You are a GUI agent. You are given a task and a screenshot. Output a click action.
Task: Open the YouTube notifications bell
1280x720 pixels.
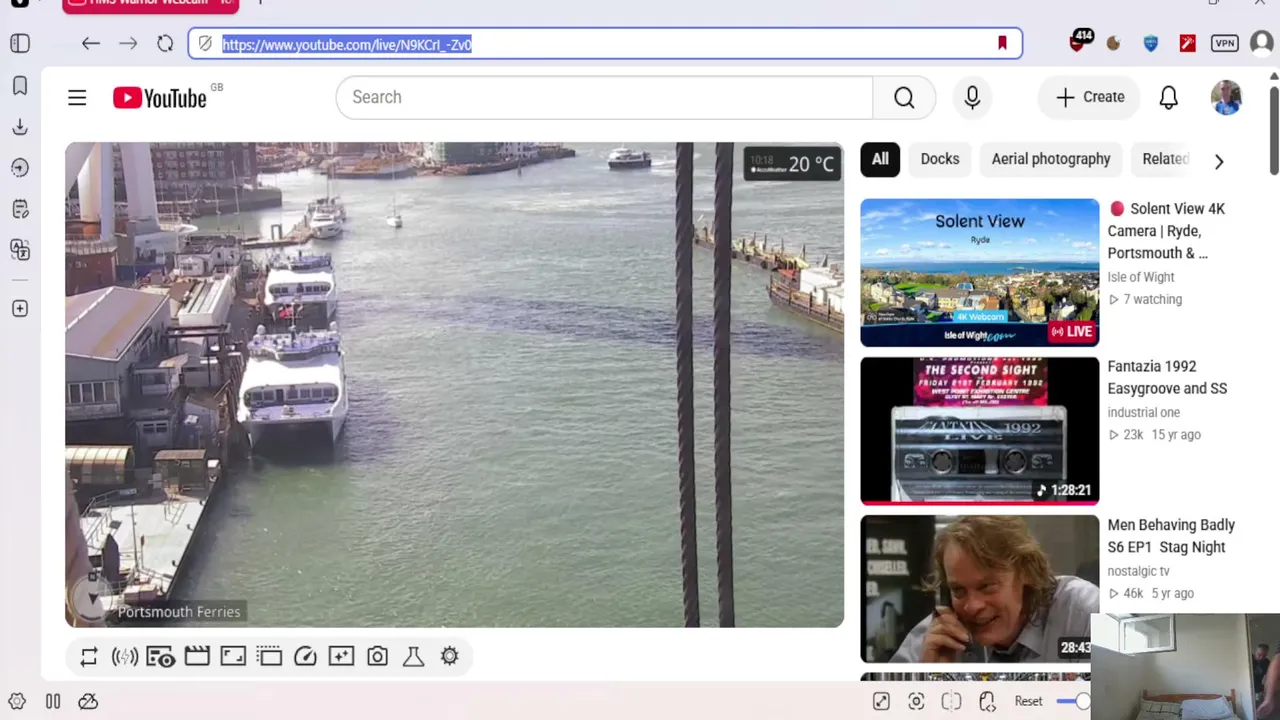(1168, 97)
